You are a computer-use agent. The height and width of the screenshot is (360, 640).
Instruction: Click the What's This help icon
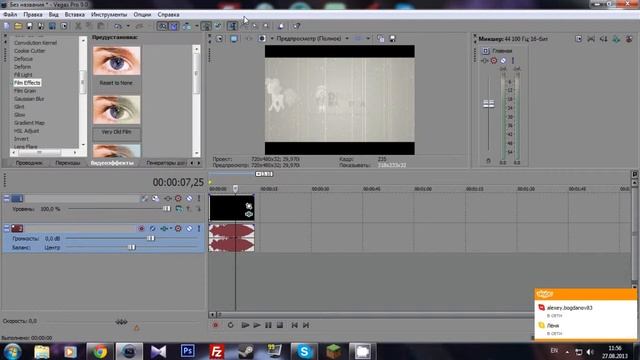[297, 26]
